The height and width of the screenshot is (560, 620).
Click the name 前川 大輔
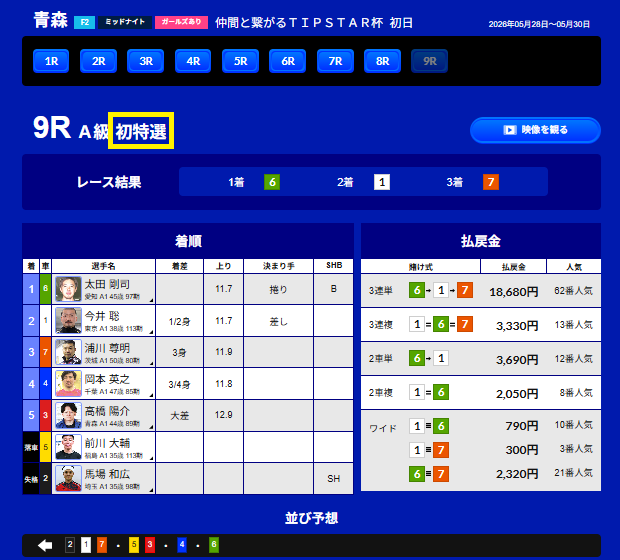click(107, 443)
